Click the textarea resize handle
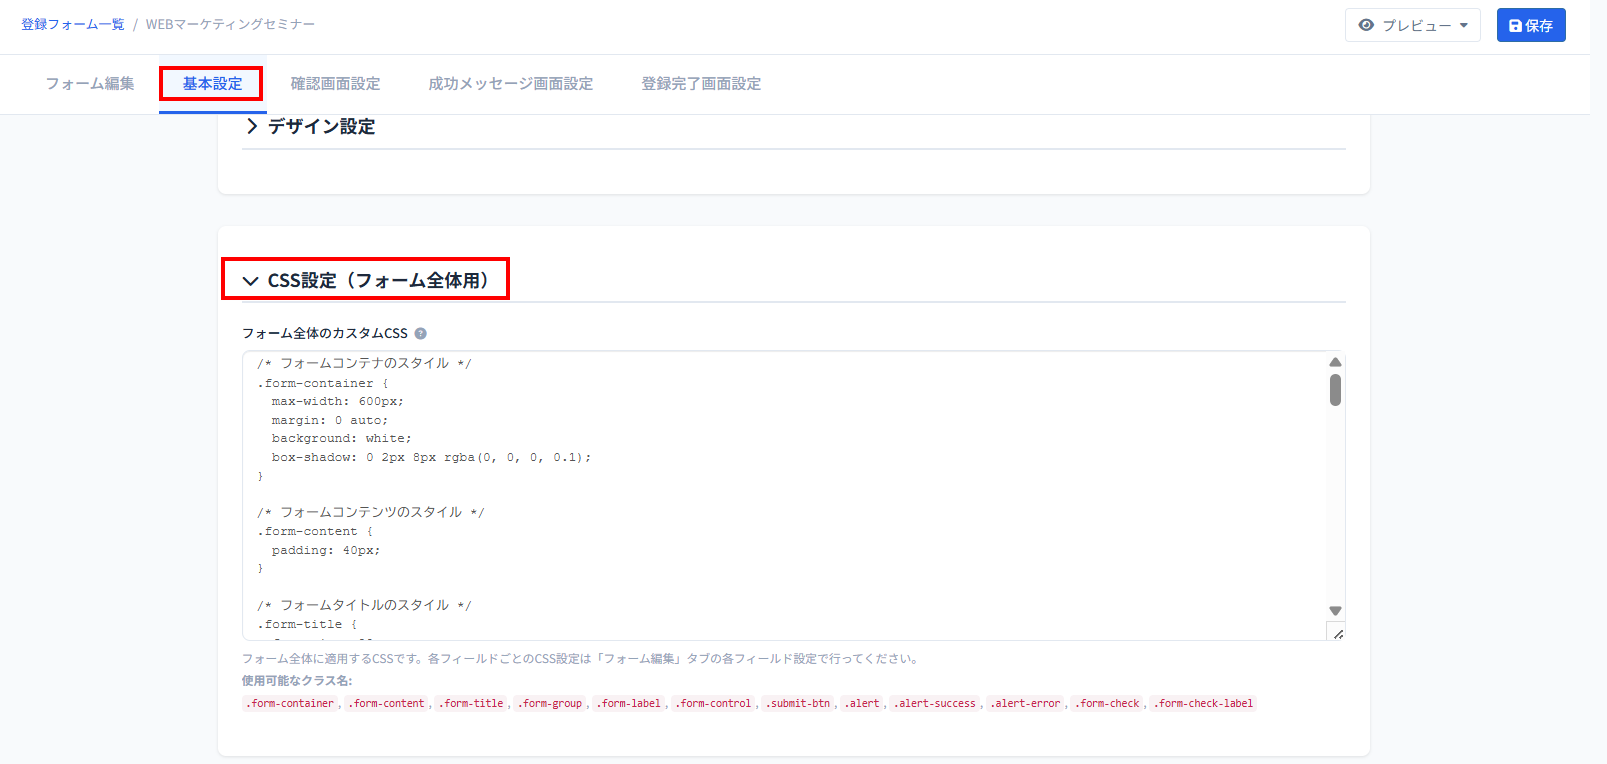The image size is (1607, 764). (x=1338, y=634)
